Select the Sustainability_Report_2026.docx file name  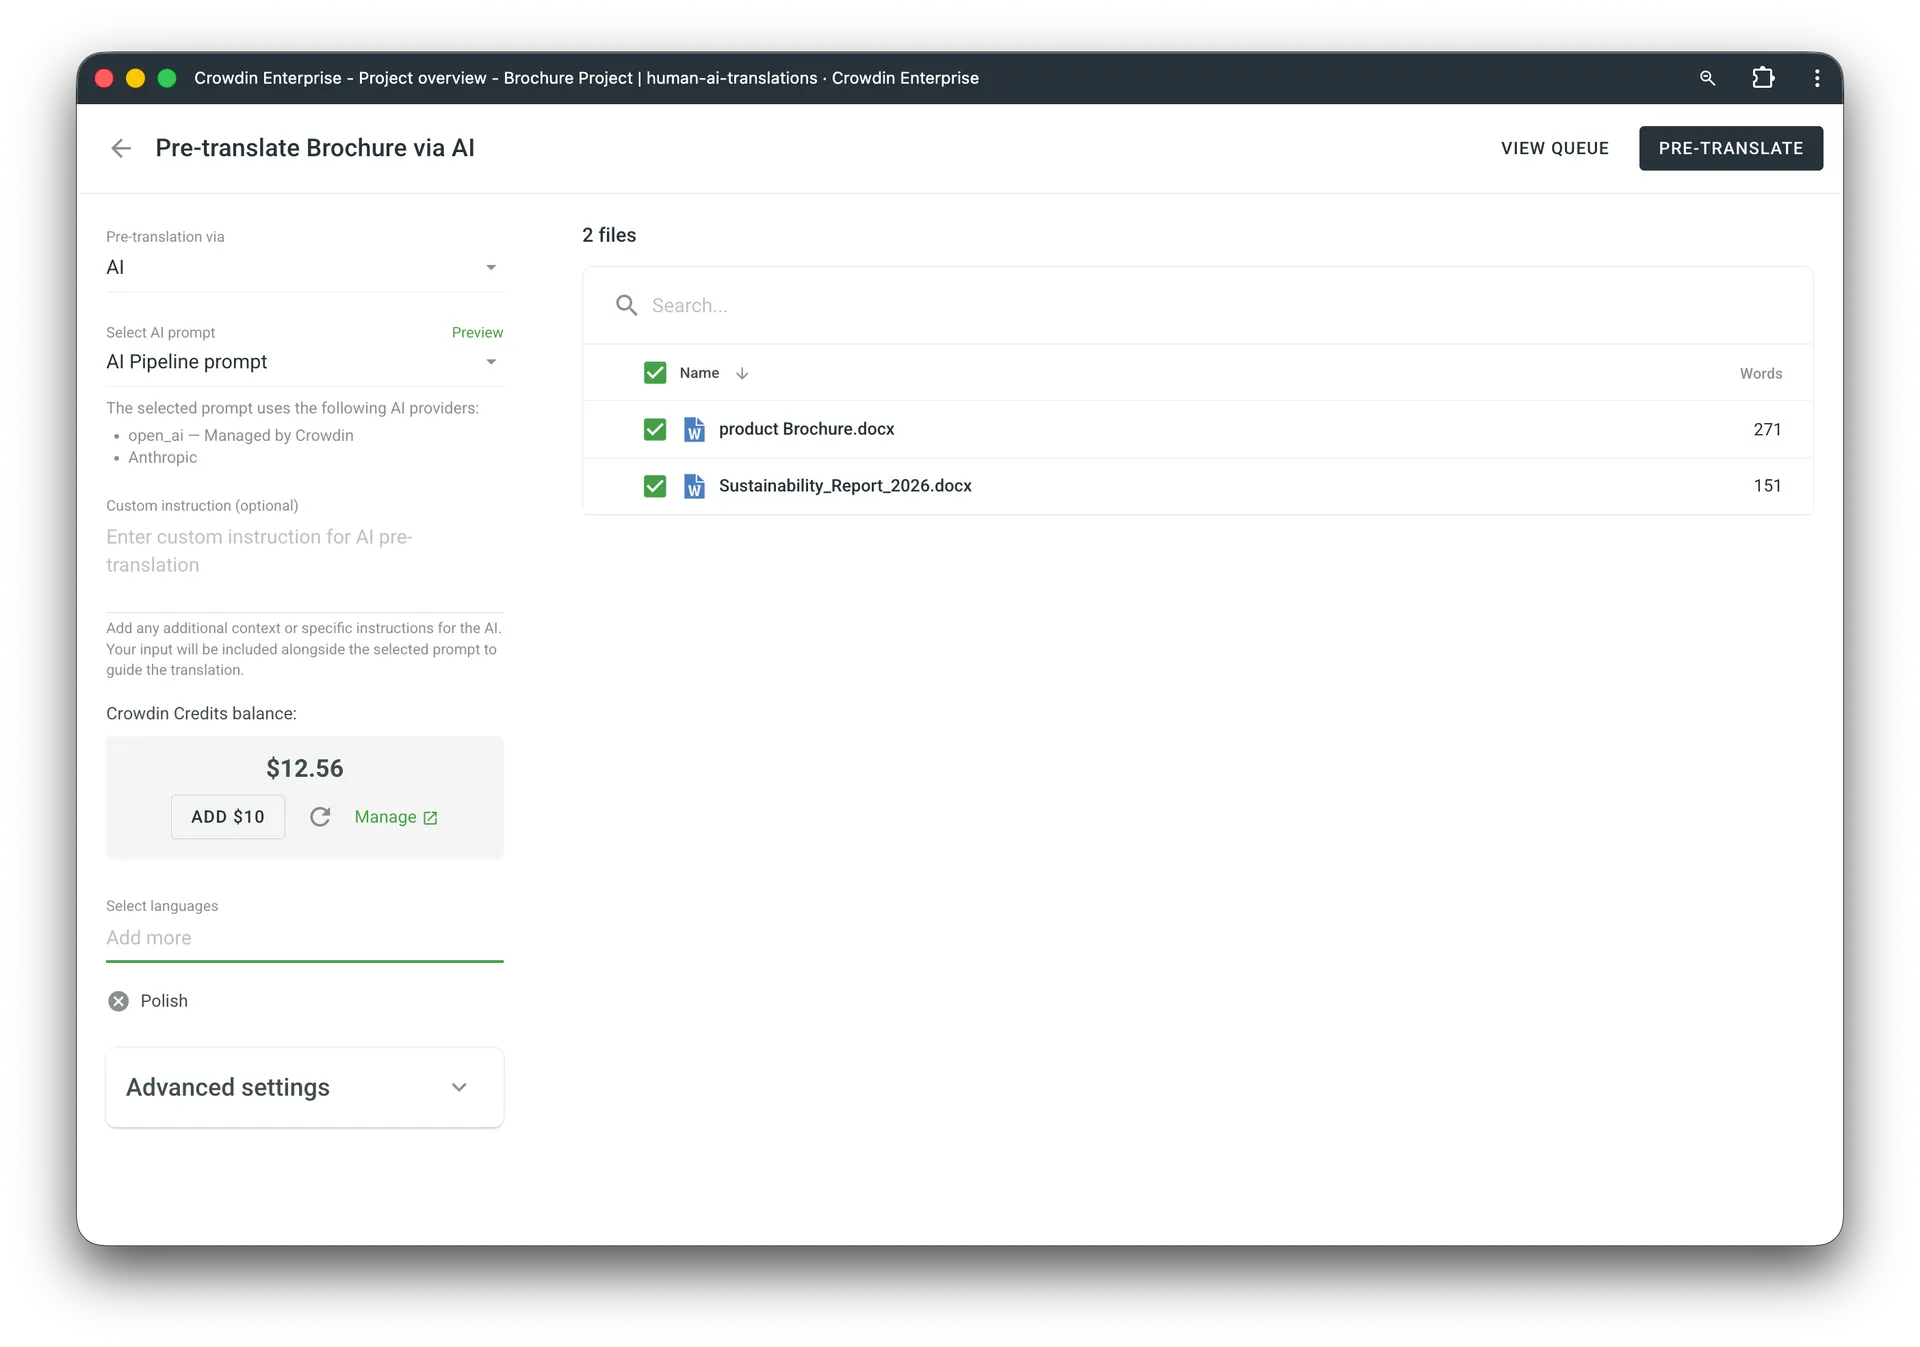pyautogui.click(x=845, y=486)
